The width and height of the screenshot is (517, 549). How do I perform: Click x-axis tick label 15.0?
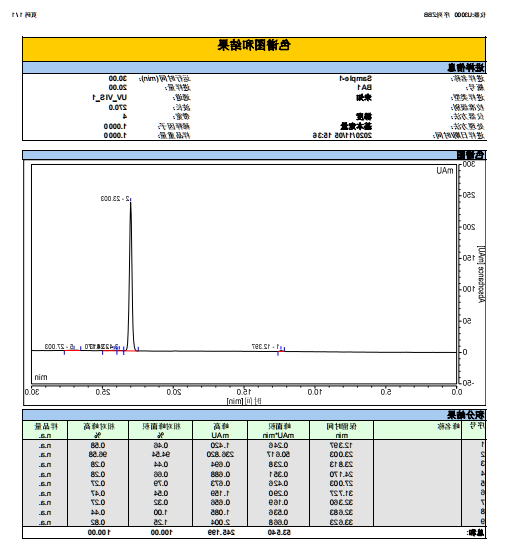pyautogui.click(x=244, y=392)
